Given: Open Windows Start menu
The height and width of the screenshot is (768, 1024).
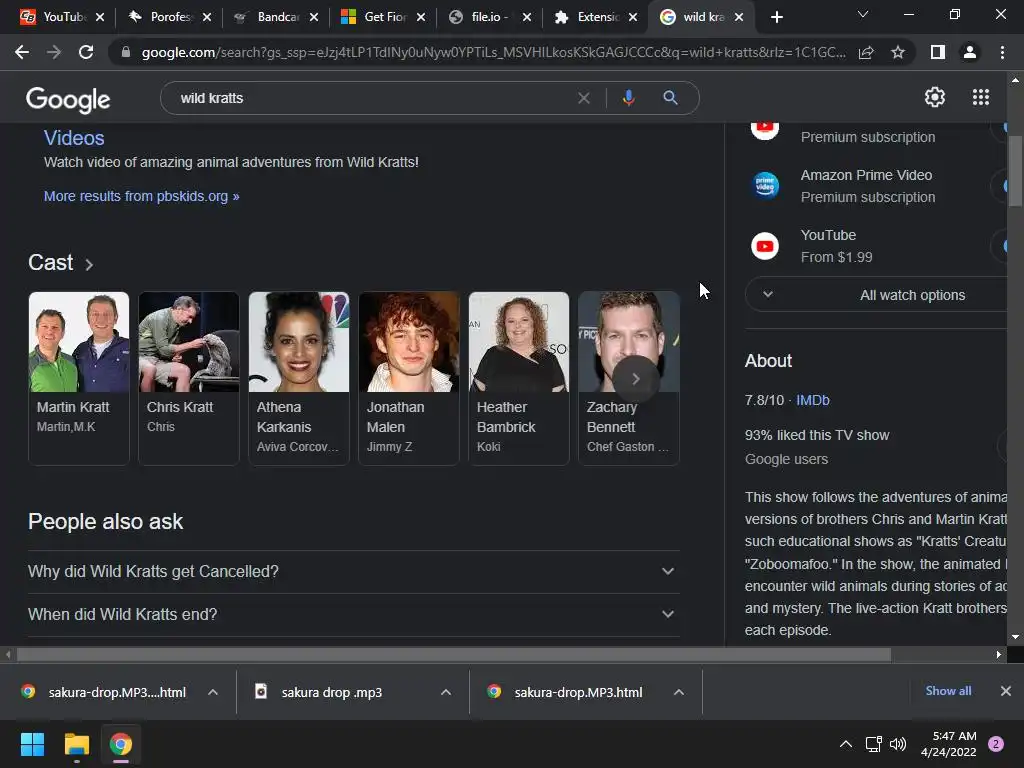Looking at the screenshot, I should tap(32, 744).
